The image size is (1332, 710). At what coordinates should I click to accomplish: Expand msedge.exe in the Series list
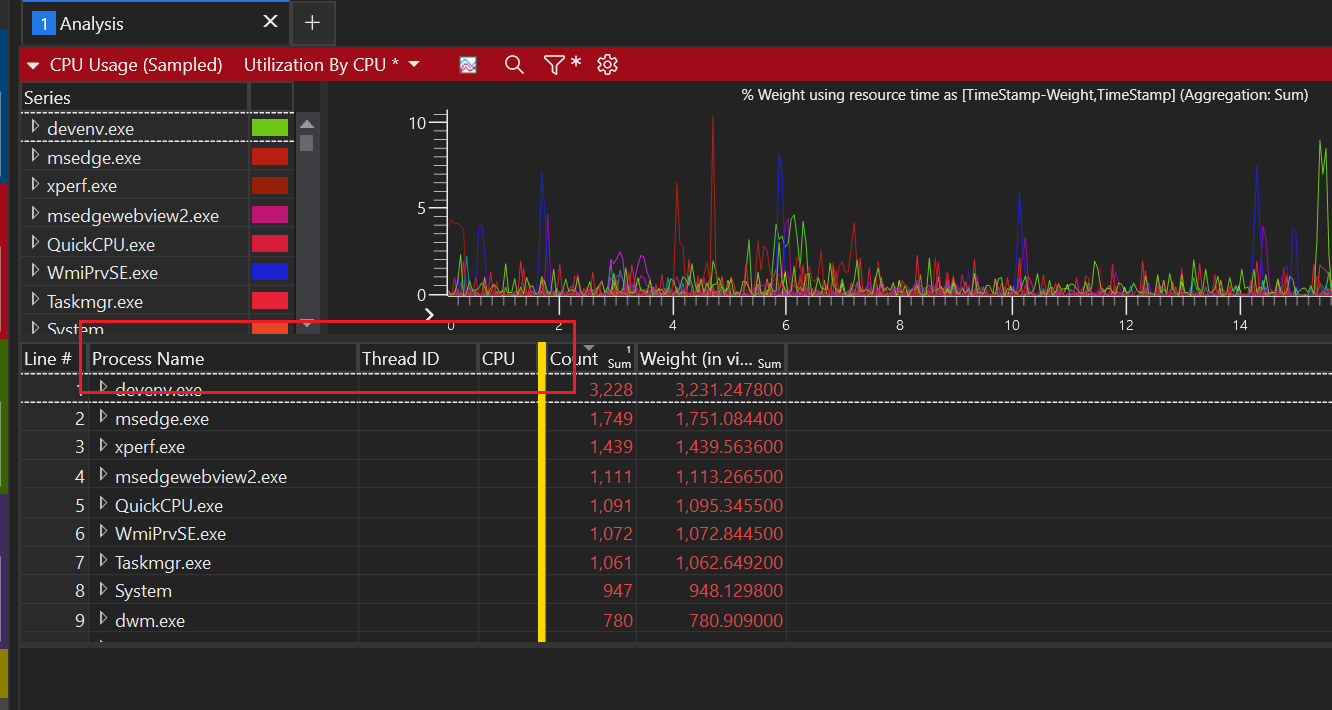coord(36,157)
